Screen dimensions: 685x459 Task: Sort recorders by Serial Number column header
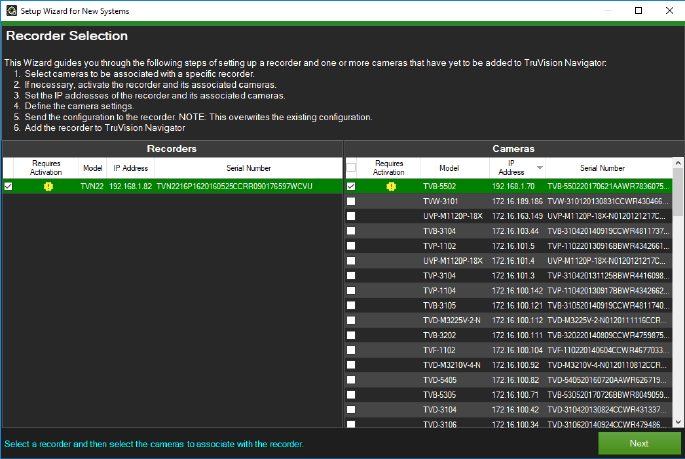pos(248,168)
